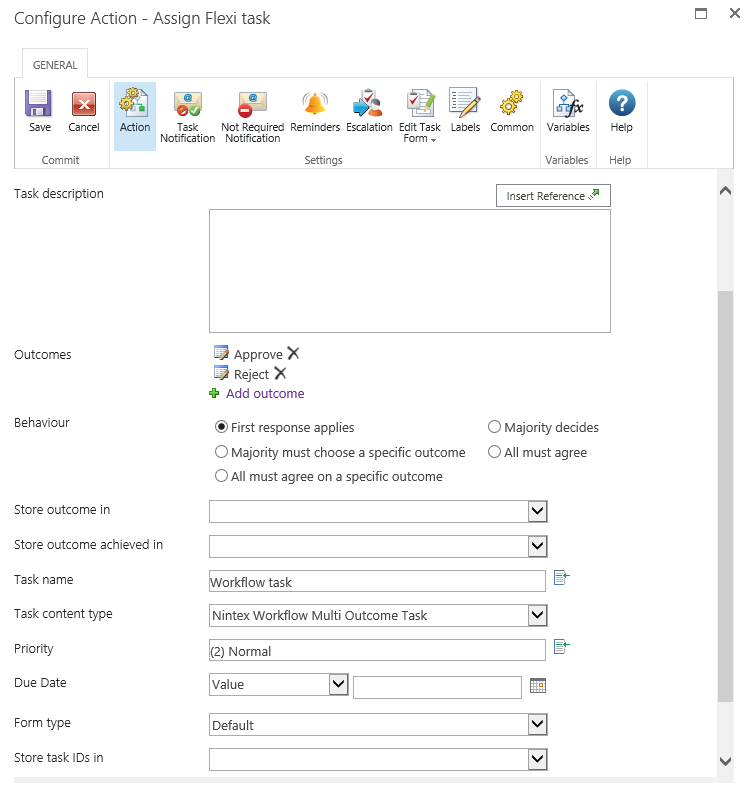
Task: Click the Insert Reference button
Action: click(x=553, y=196)
